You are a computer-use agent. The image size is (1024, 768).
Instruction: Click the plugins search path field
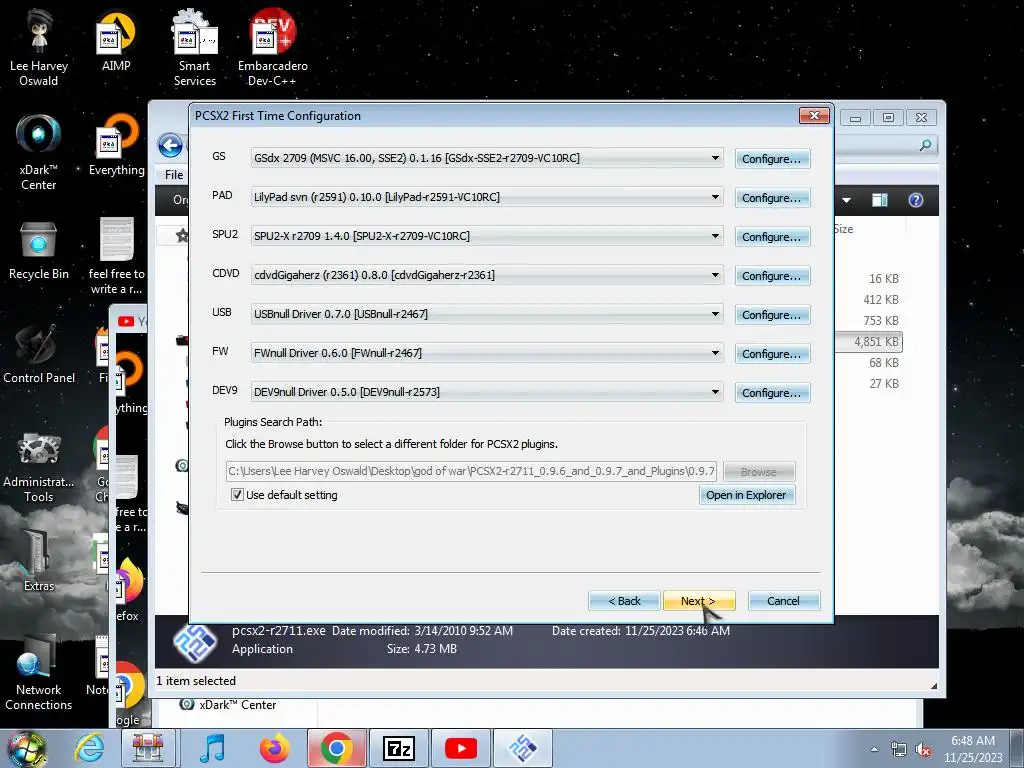[471, 472]
